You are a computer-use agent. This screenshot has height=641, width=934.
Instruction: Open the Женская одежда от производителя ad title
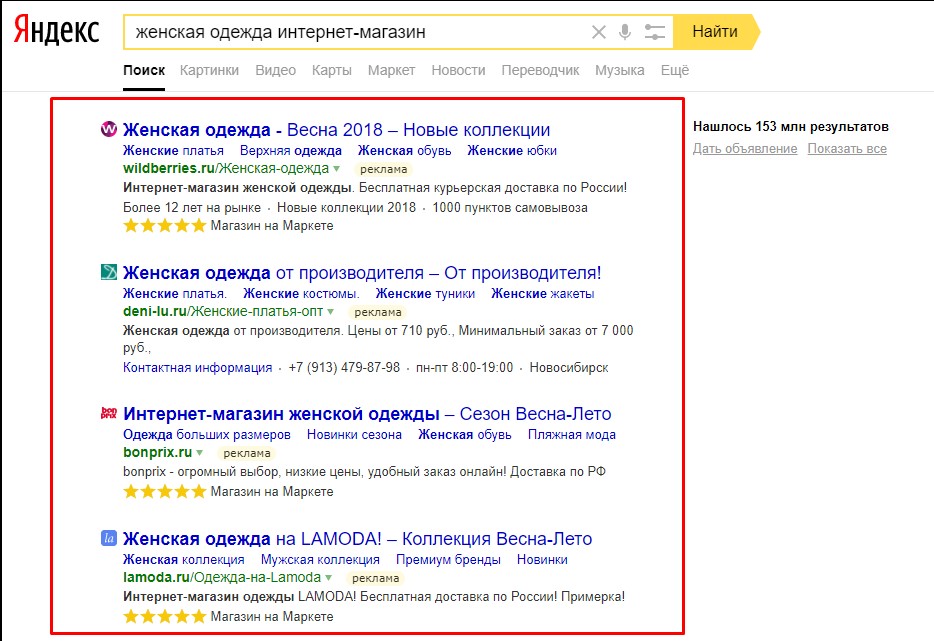[x=362, y=272]
